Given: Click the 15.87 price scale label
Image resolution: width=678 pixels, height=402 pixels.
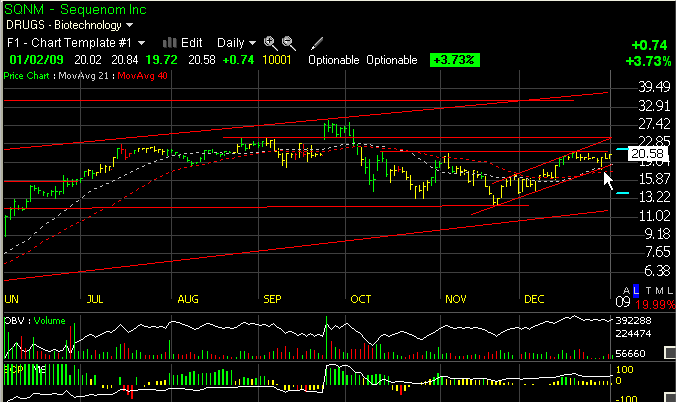Looking at the screenshot, I should (654, 179).
